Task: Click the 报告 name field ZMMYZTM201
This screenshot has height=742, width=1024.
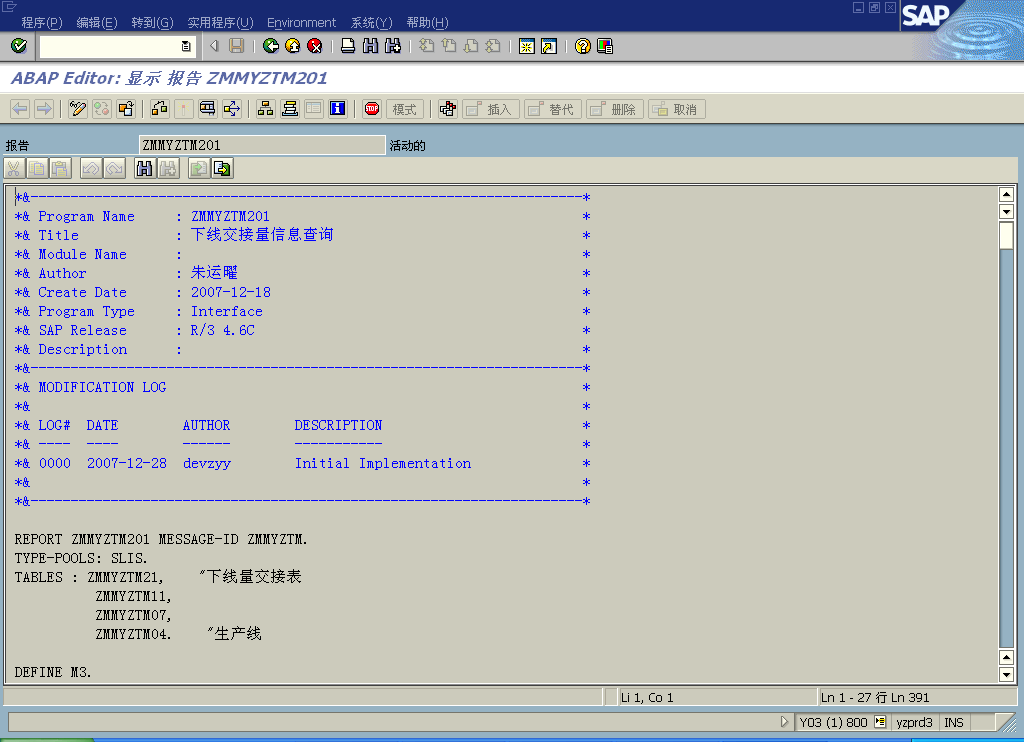Action: (x=262, y=145)
